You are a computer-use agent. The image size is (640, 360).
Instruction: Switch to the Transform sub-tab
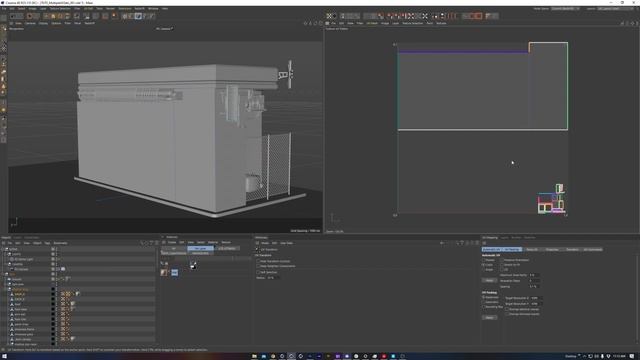point(572,249)
